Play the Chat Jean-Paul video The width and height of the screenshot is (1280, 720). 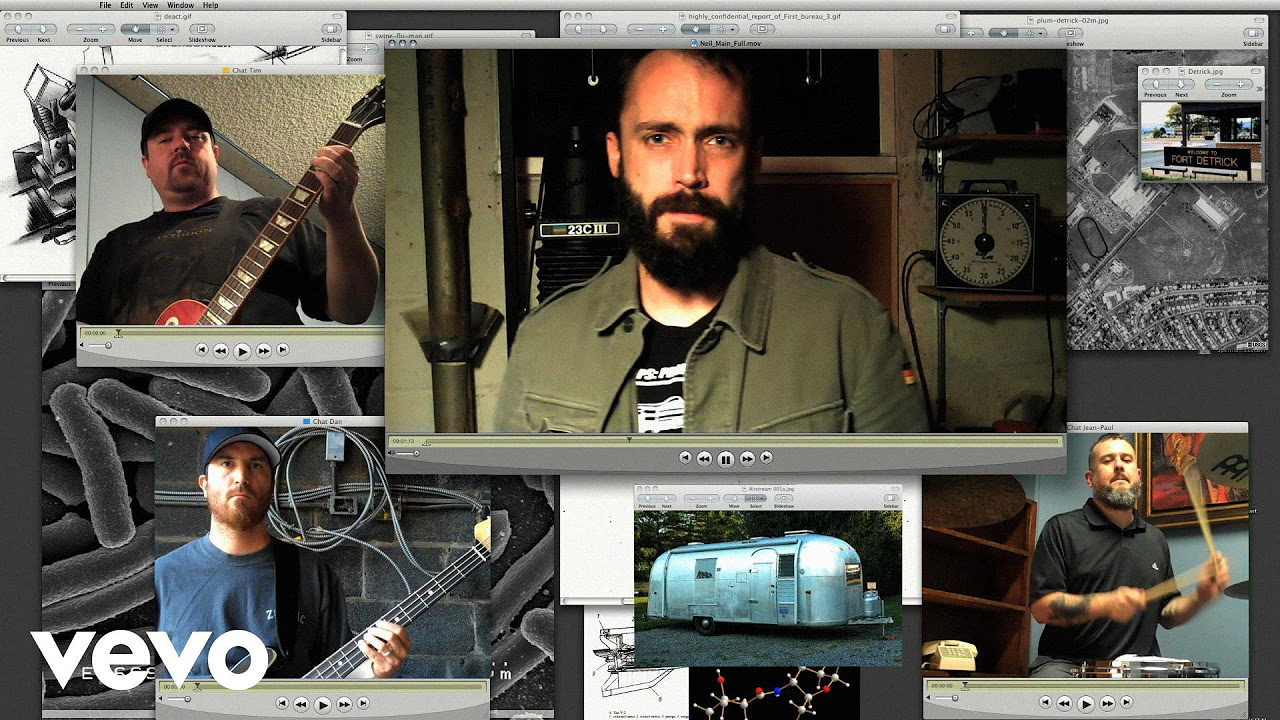point(1085,704)
